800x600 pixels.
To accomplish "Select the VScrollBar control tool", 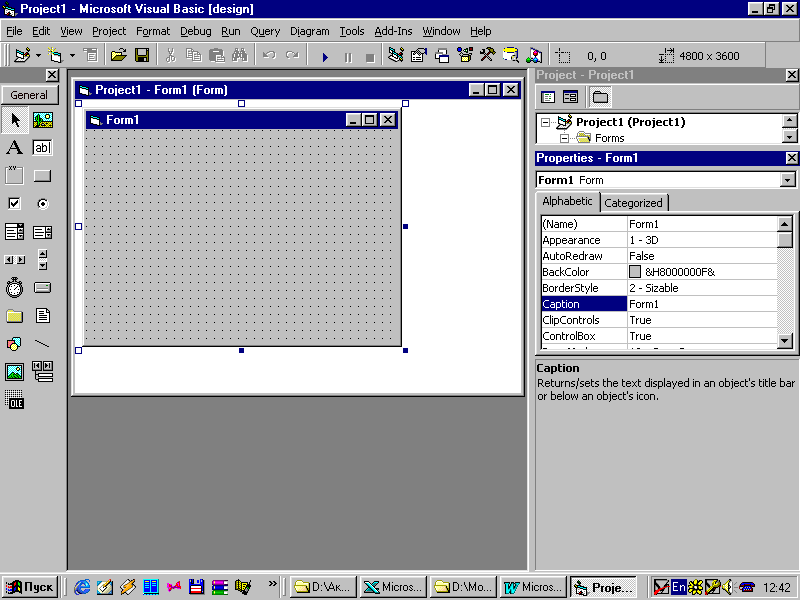I will 43,260.
